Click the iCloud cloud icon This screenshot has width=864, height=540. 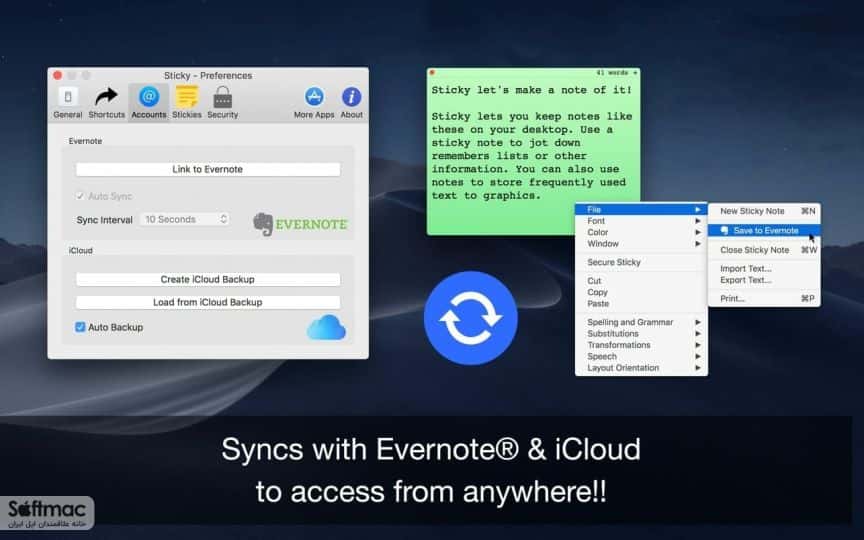point(326,327)
